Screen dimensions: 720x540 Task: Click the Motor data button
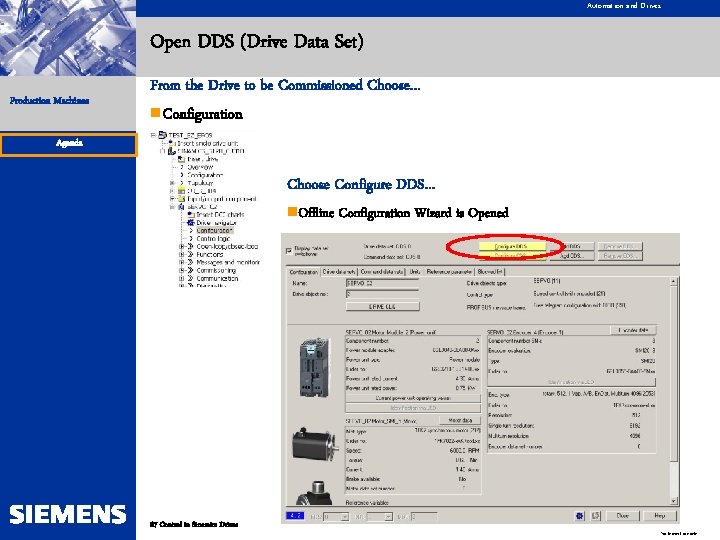[460, 421]
